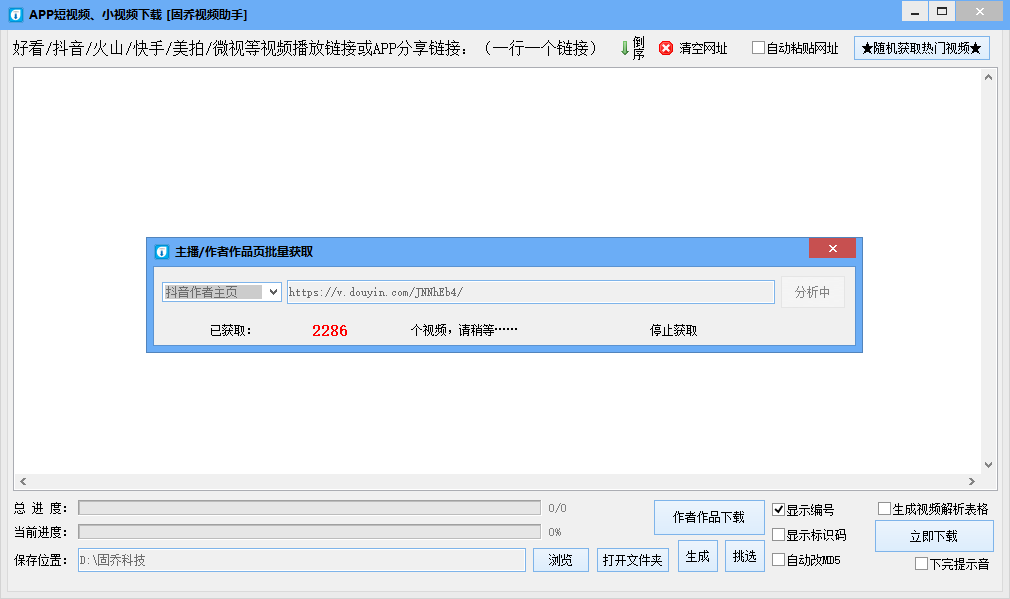
Task: Click the 当前进度 progress bar
Action: [309, 531]
